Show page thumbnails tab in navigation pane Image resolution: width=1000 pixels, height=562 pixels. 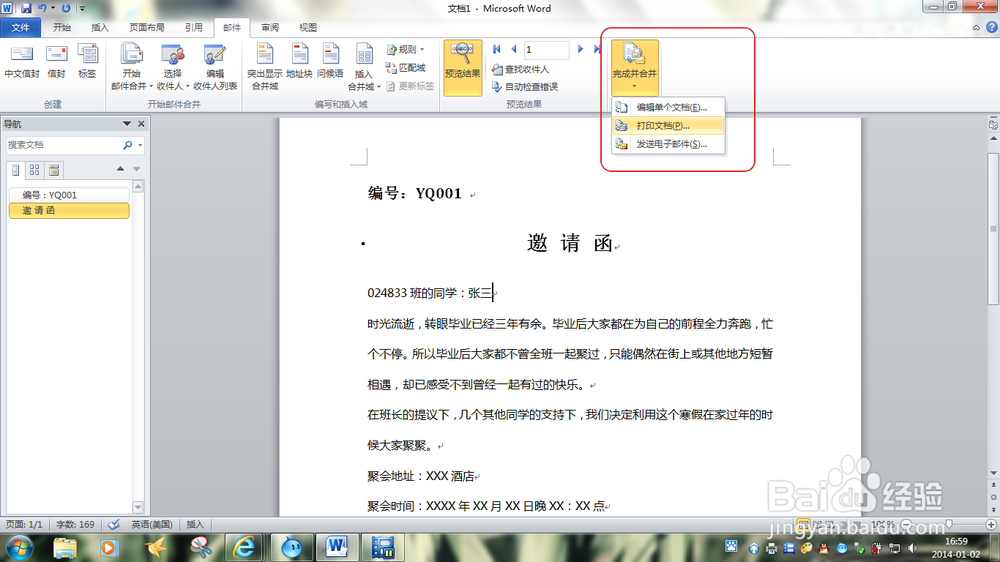coord(34,170)
